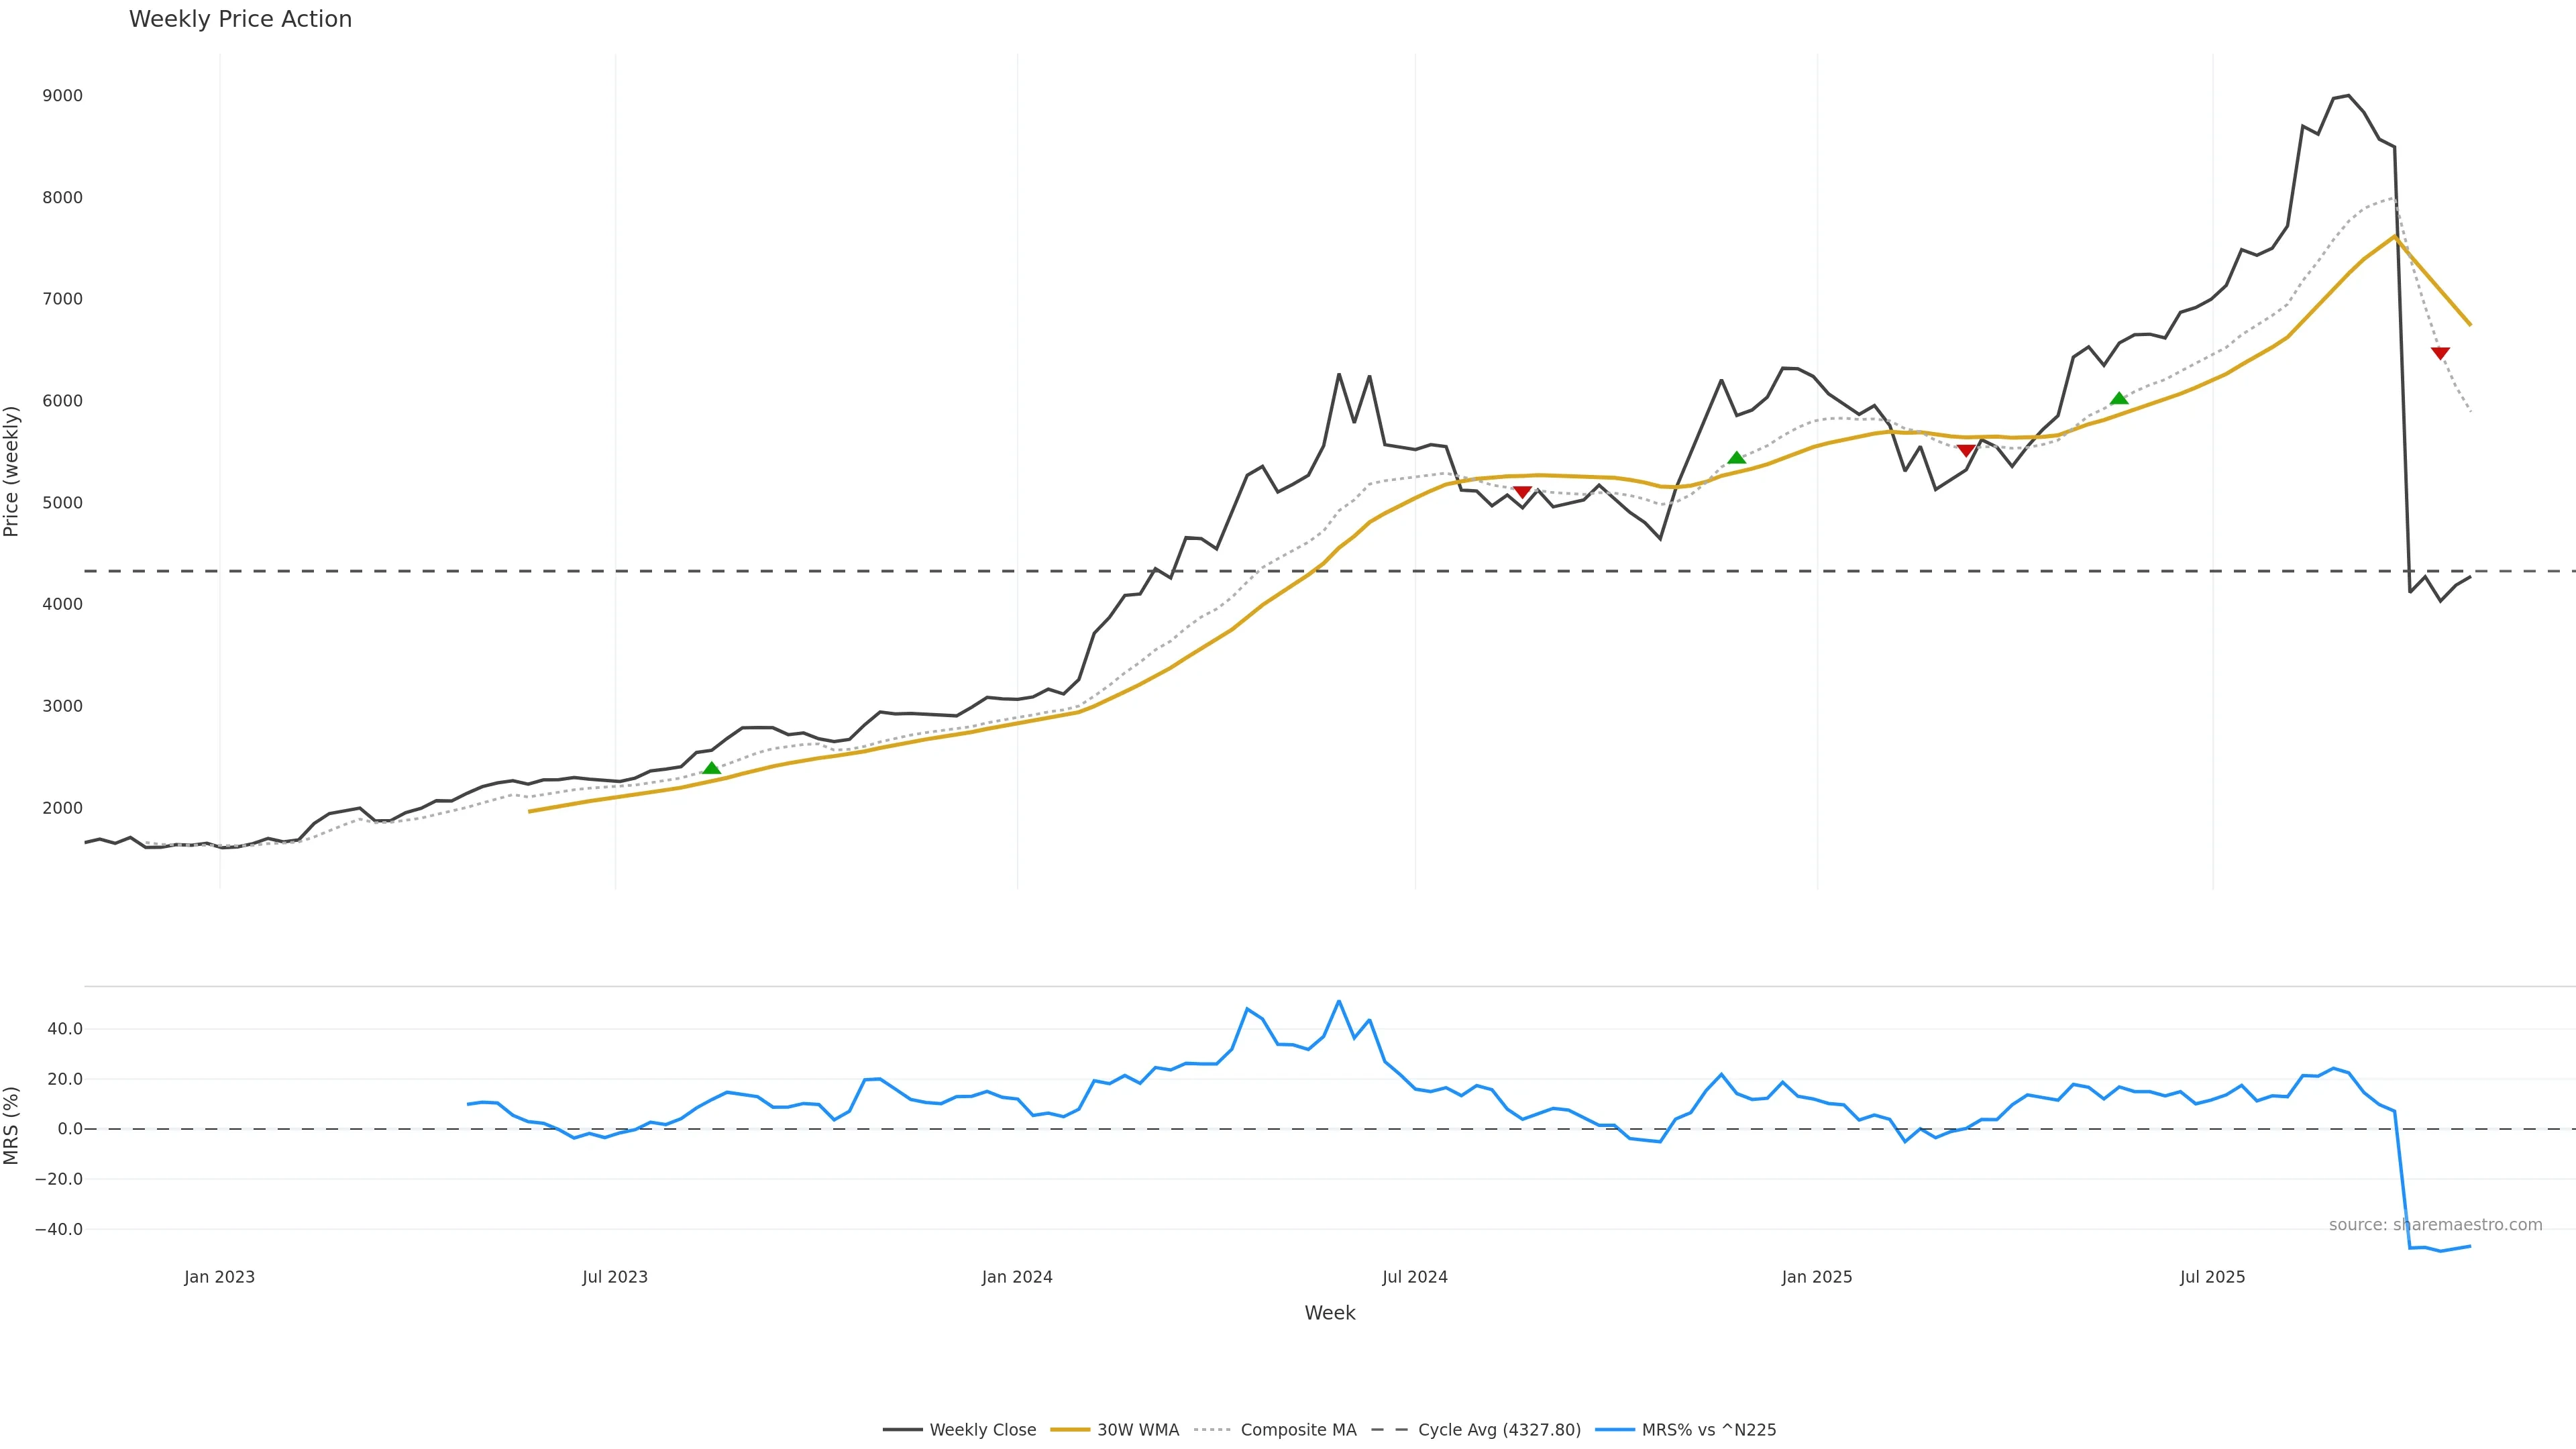Click the Week x-axis title
2576x1449 pixels.
point(1329,1313)
